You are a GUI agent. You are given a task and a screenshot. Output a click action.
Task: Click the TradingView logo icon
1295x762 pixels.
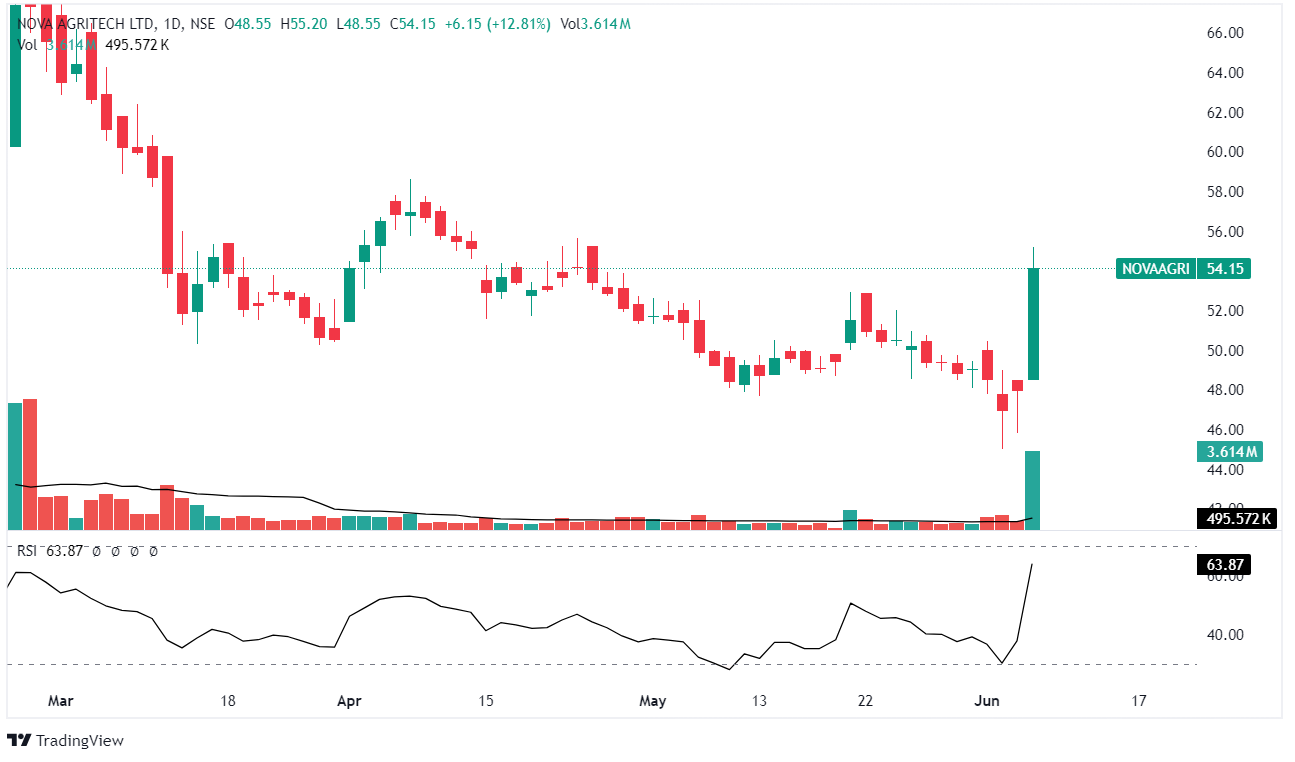click(x=19, y=741)
